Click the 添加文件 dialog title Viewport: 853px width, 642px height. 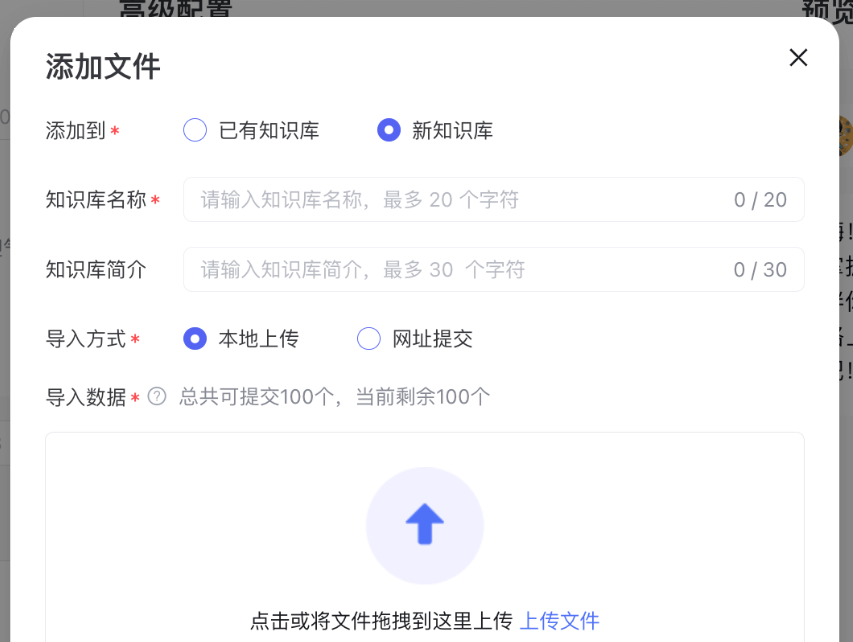click(x=103, y=66)
